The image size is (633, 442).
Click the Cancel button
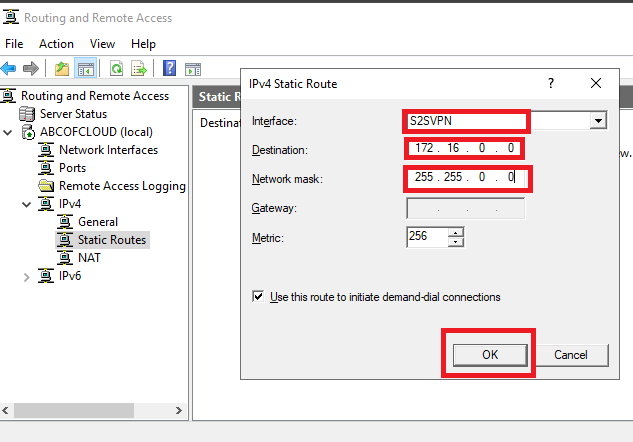tap(570, 354)
